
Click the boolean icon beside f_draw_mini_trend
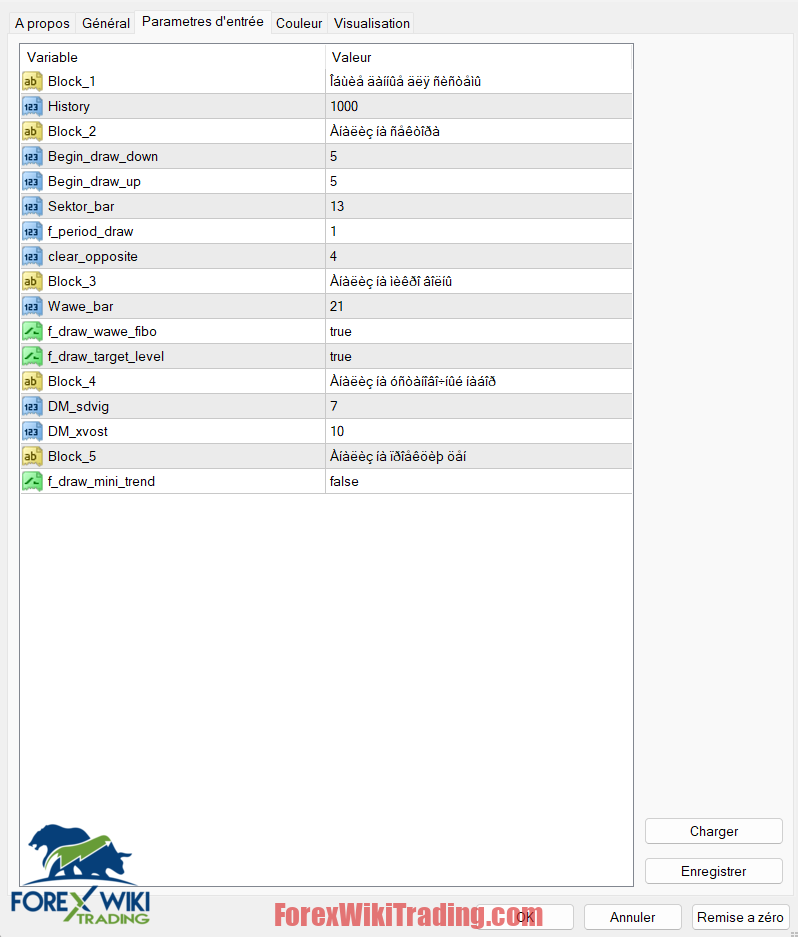click(x=32, y=482)
